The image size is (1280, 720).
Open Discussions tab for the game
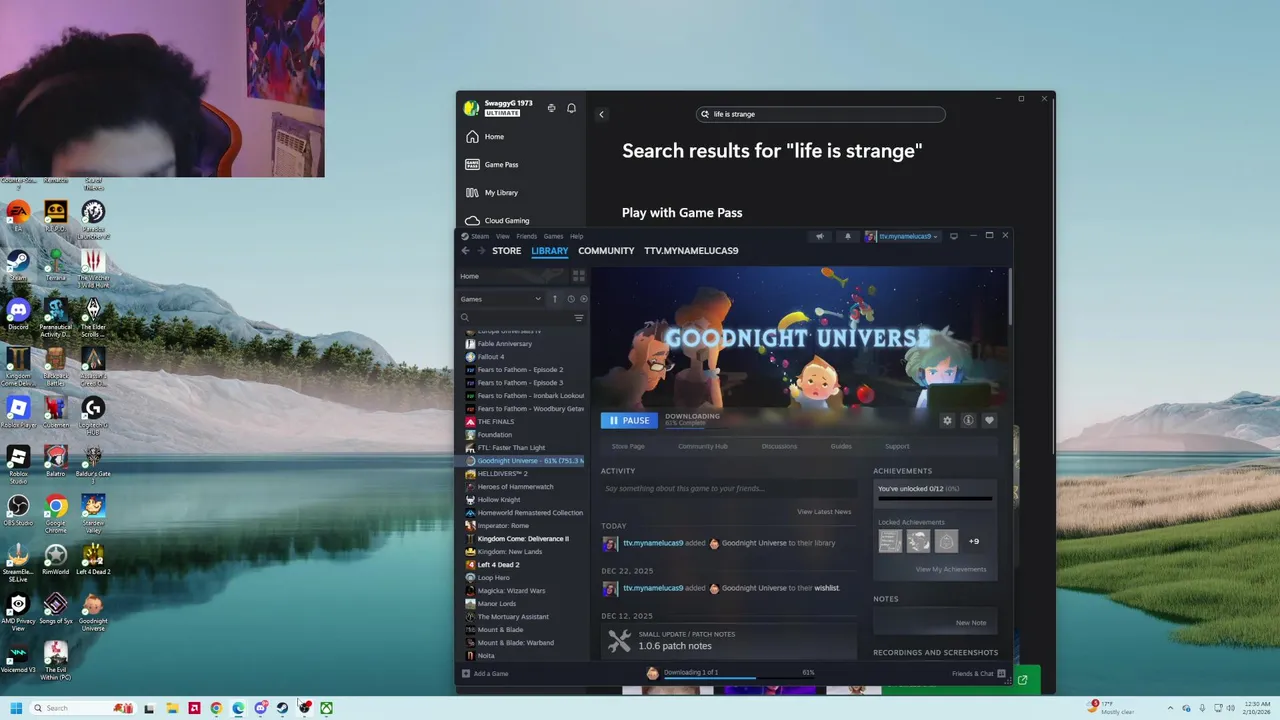(779, 446)
